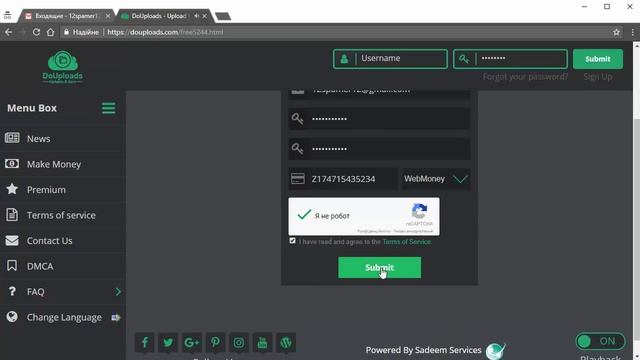Image resolution: width=640 pixels, height=360 pixels.
Task: Click the Terms of service document icon
Action: (x=12, y=215)
